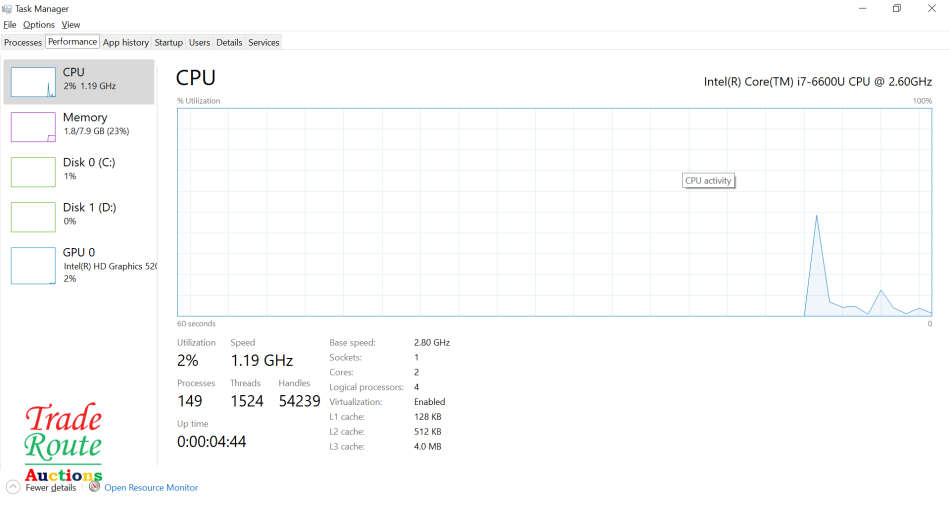Switch to the Users tab
This screenshot has width=950, height=505.
[200, 42]
